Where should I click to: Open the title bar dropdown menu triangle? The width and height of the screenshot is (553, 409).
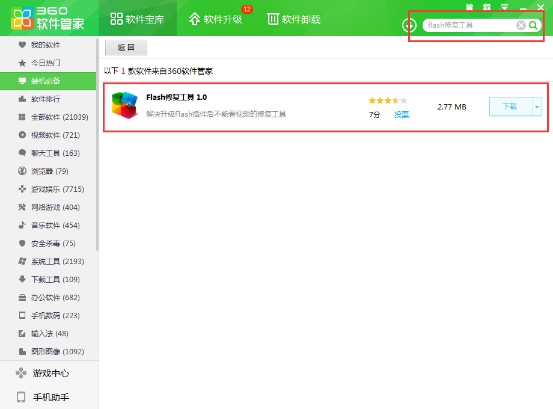(x=505, y=7)
